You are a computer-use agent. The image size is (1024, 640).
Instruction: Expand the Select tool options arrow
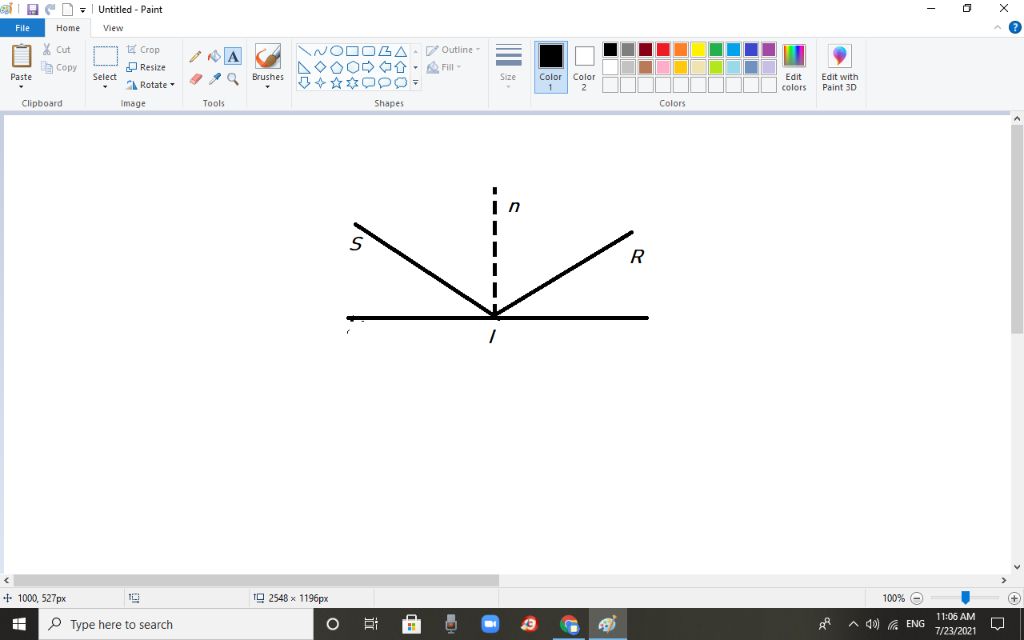pos(105,87)
